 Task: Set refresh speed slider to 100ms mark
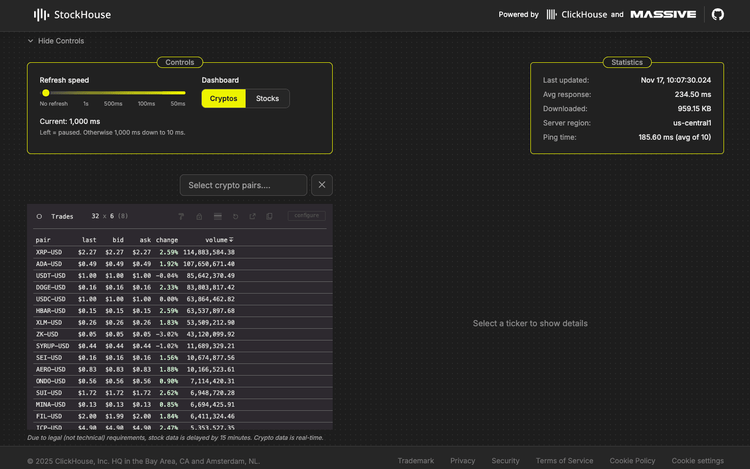146,93
